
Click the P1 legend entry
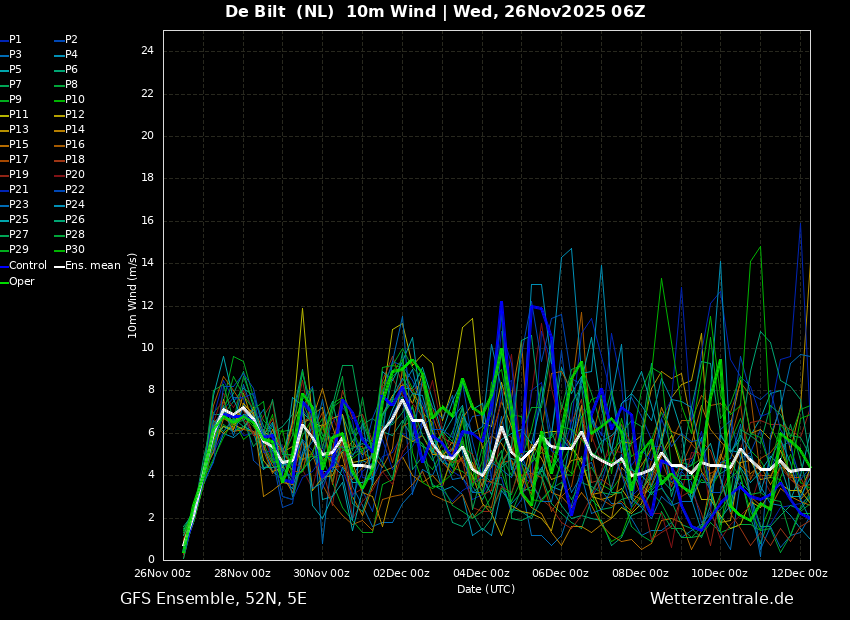click(x=11, y=40)
